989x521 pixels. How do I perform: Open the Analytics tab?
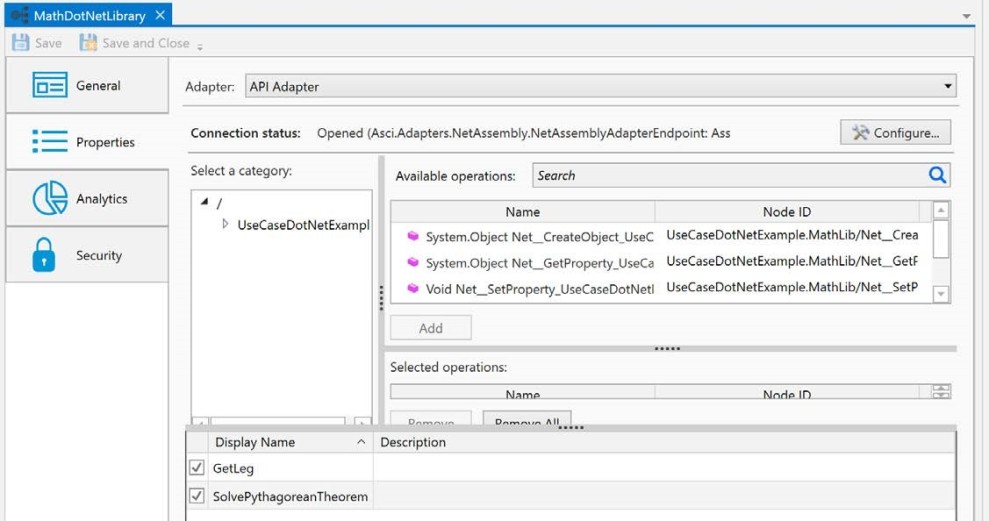86,199
